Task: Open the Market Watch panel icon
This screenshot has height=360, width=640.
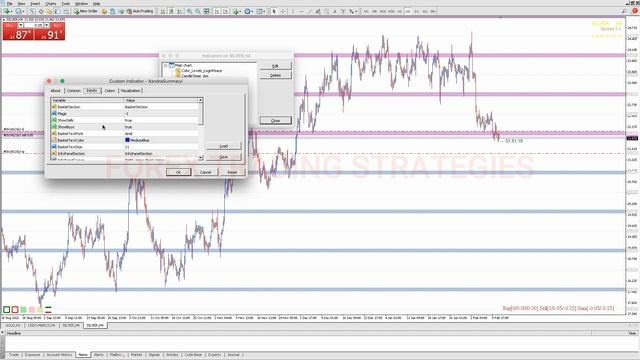Action: [x=32, y=11]
